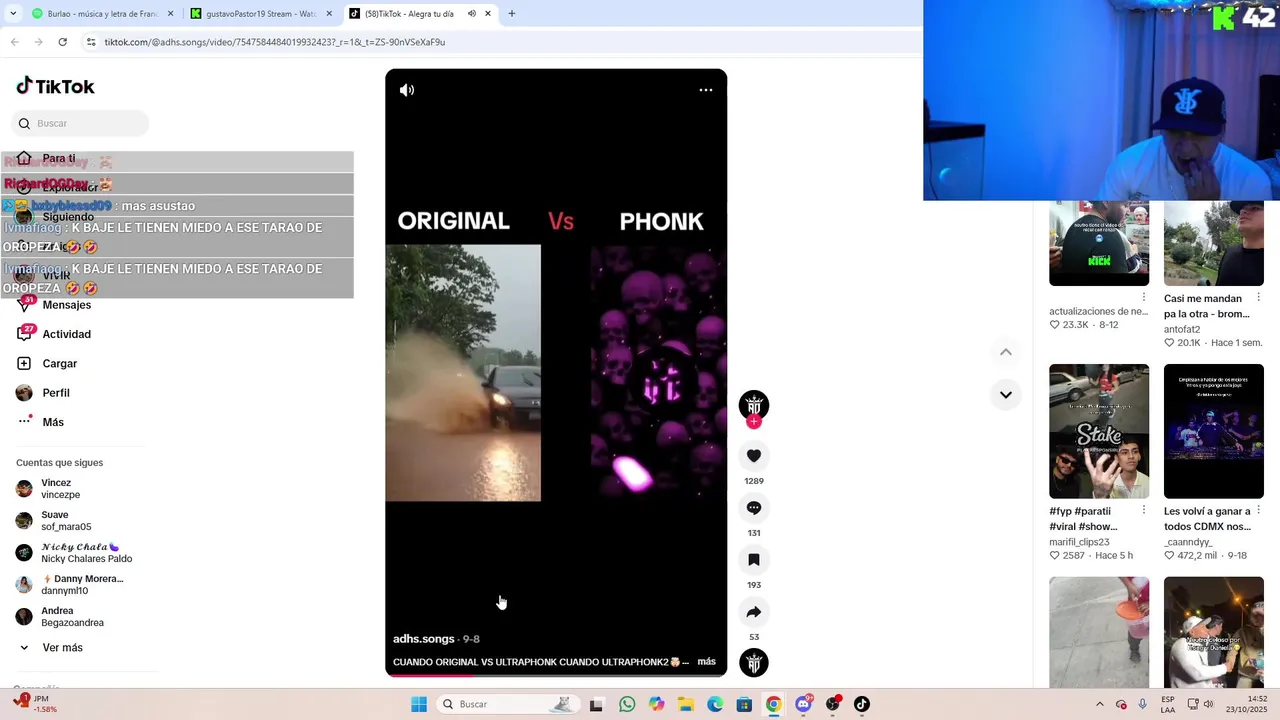This screenshot has height=720, width=1280.
Task: Open marifil_clips23 profile link
Action: point(1079,542)
